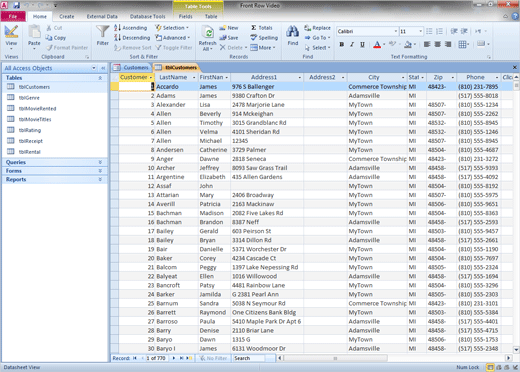
Task: Open tblMovieRented table
Action: (37, 109)
